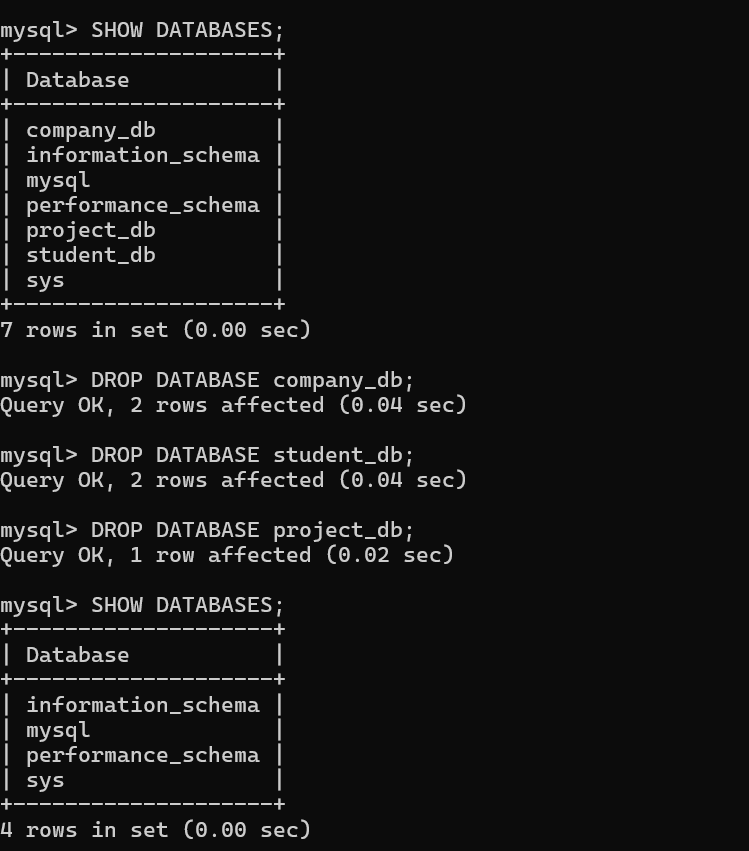Click the '4 rows in set' result text

coord(155,830)
